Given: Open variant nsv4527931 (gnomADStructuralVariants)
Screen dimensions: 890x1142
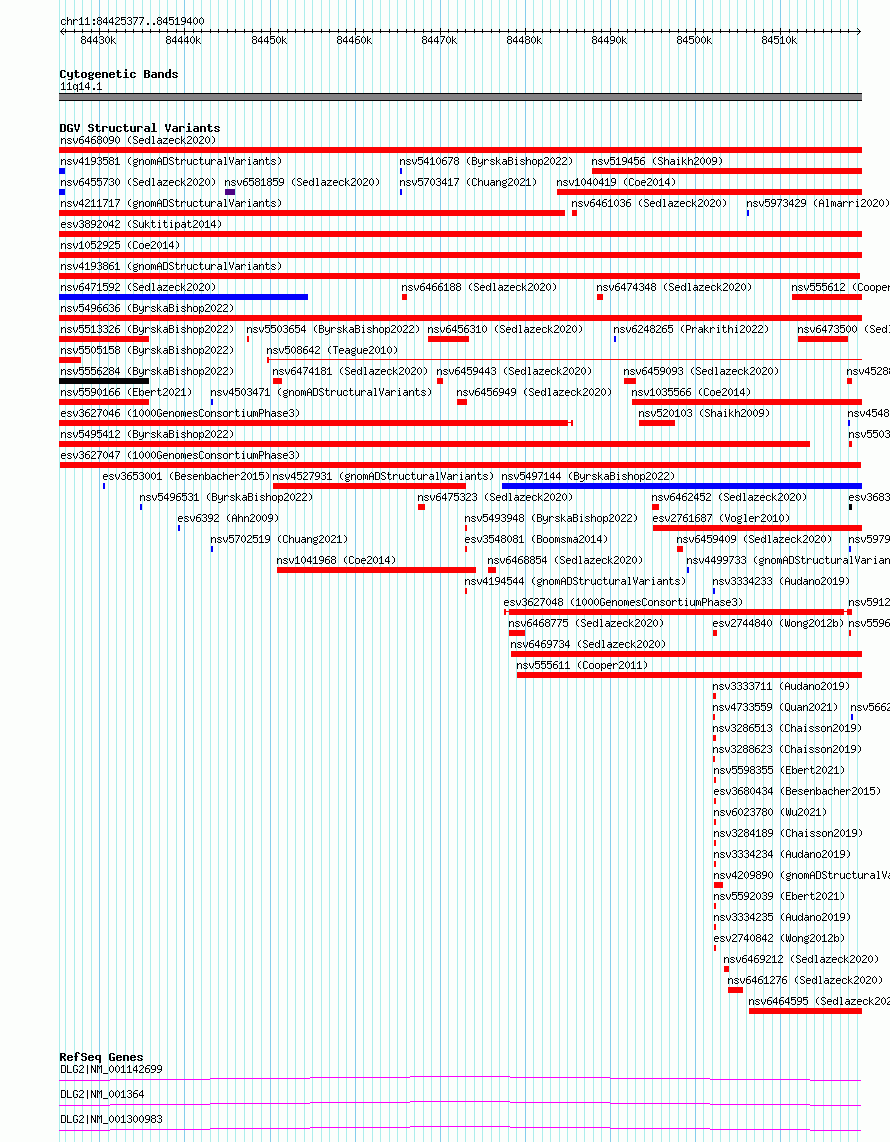Looking at the screenshot, I should [383, 477].
